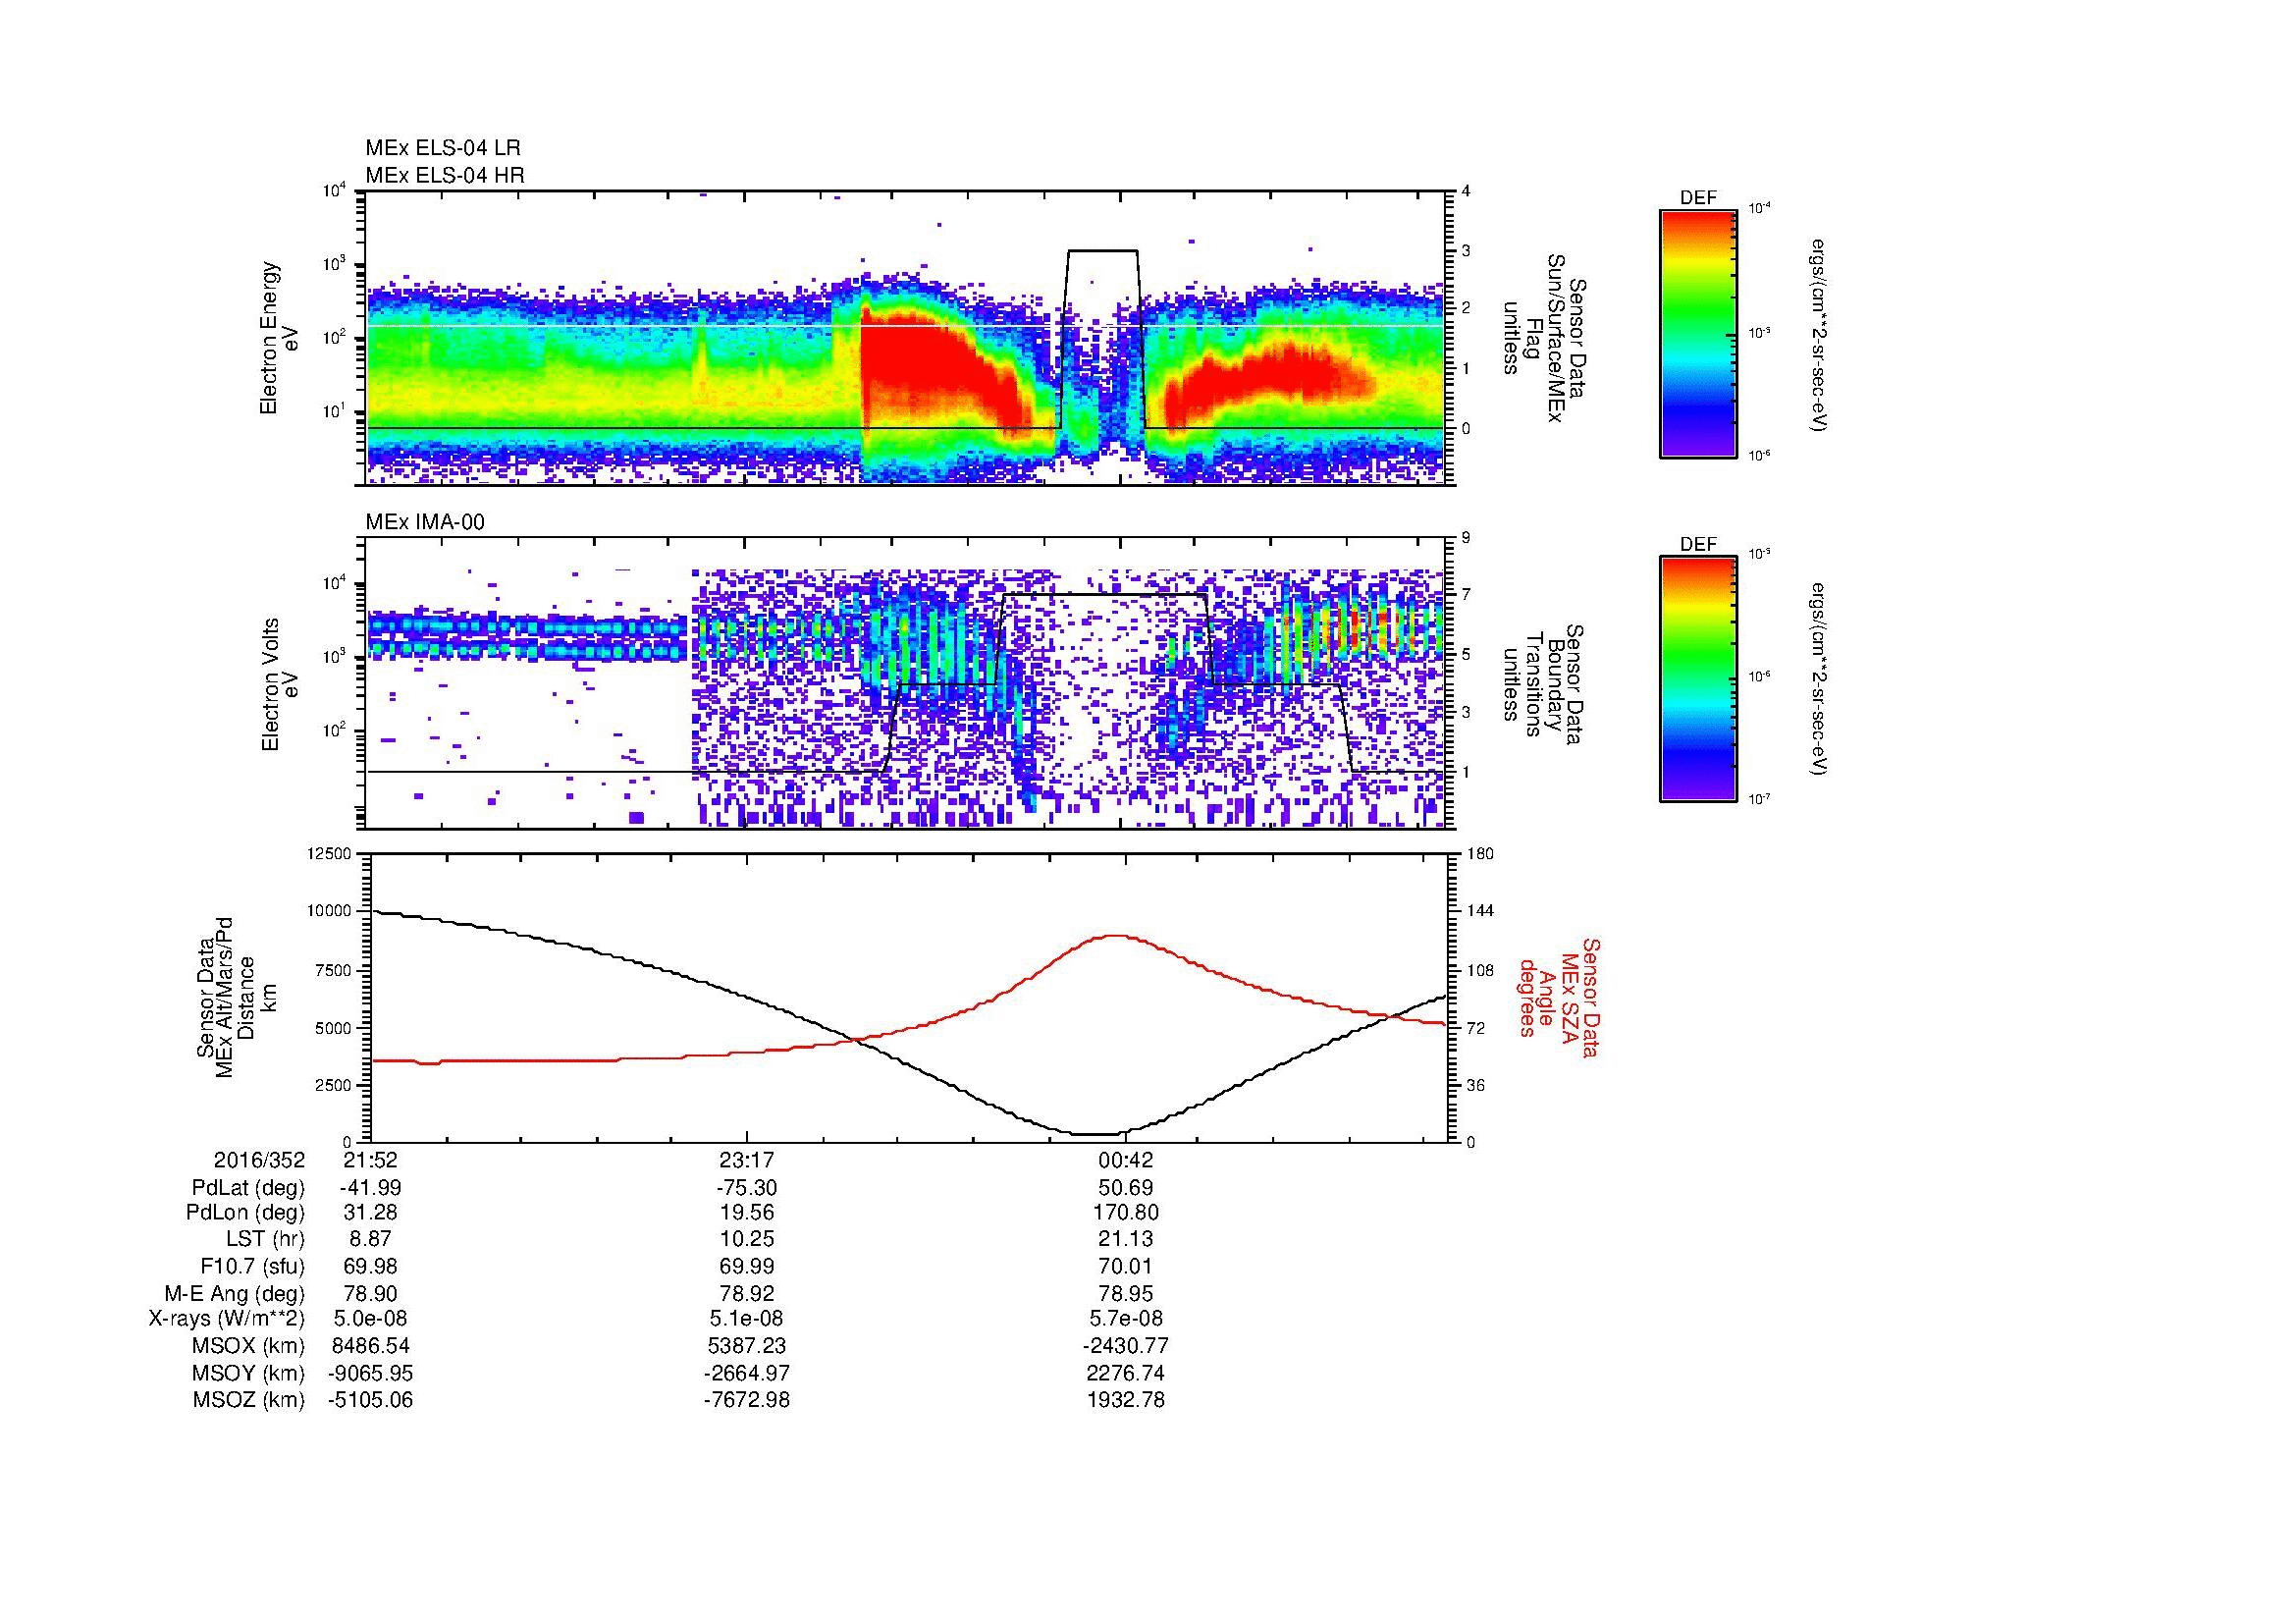Click the 'PdLat (deg)' row label
Image resolution: width=2296 pixels, height=1623 pixels.
248,1188
